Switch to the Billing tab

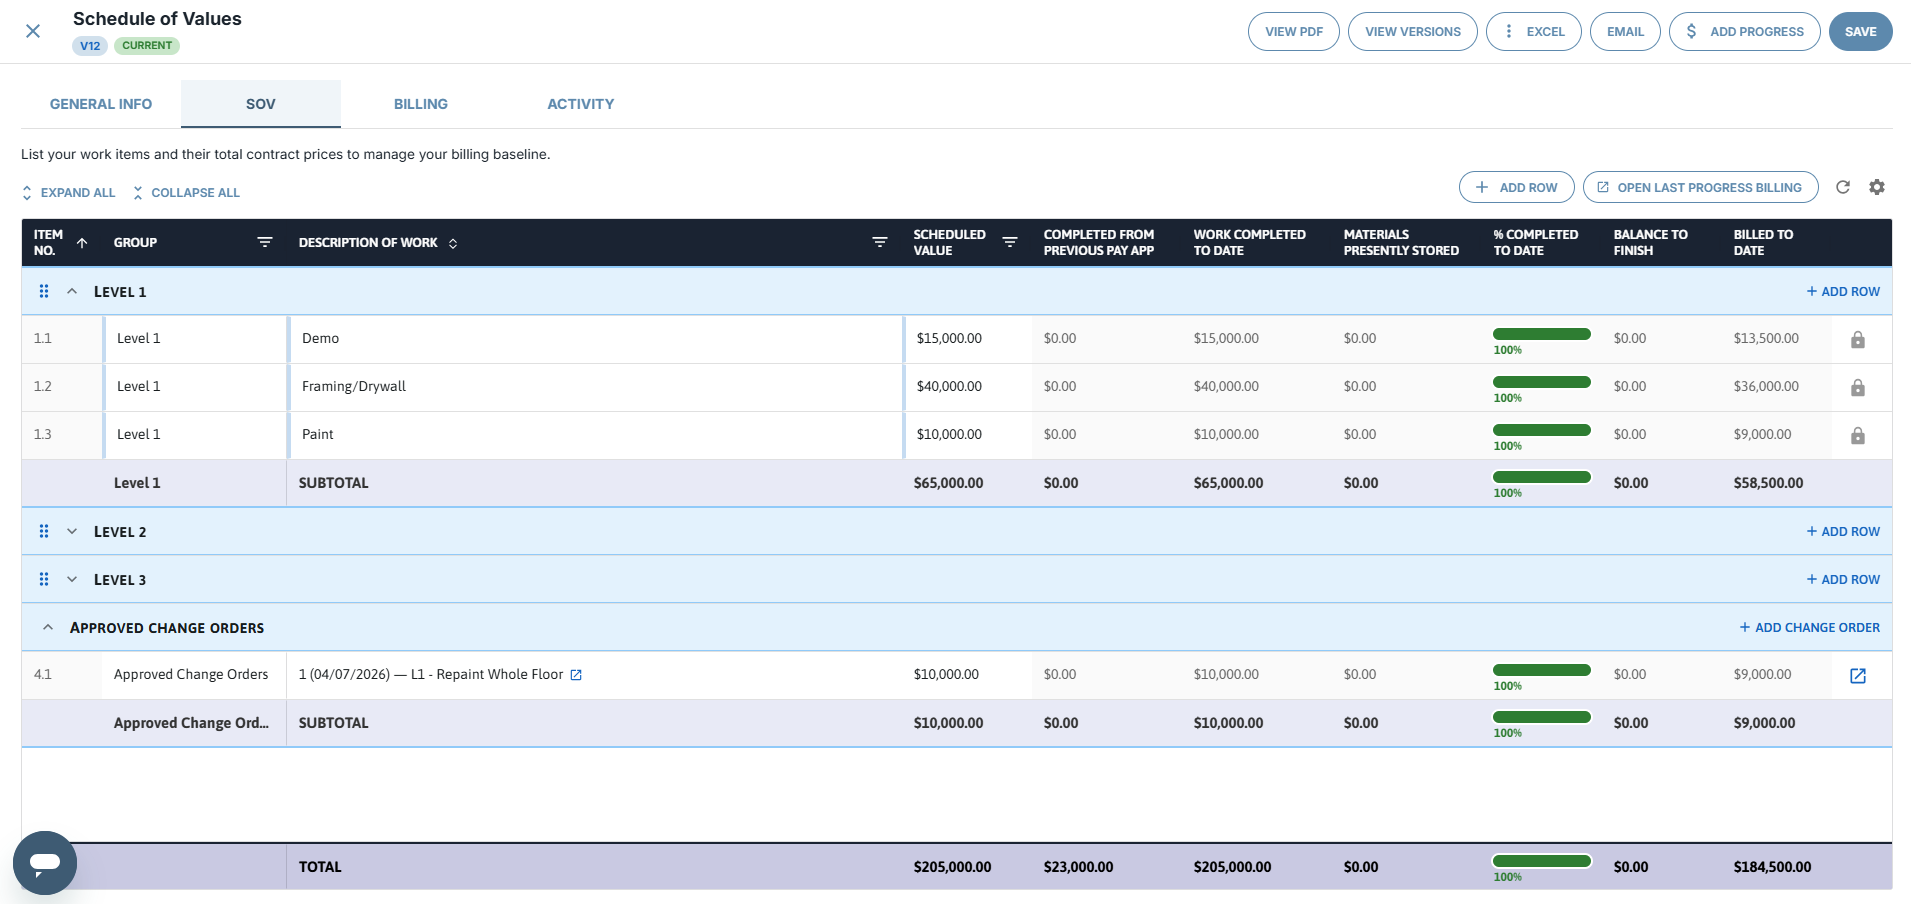tap(421, 104)
